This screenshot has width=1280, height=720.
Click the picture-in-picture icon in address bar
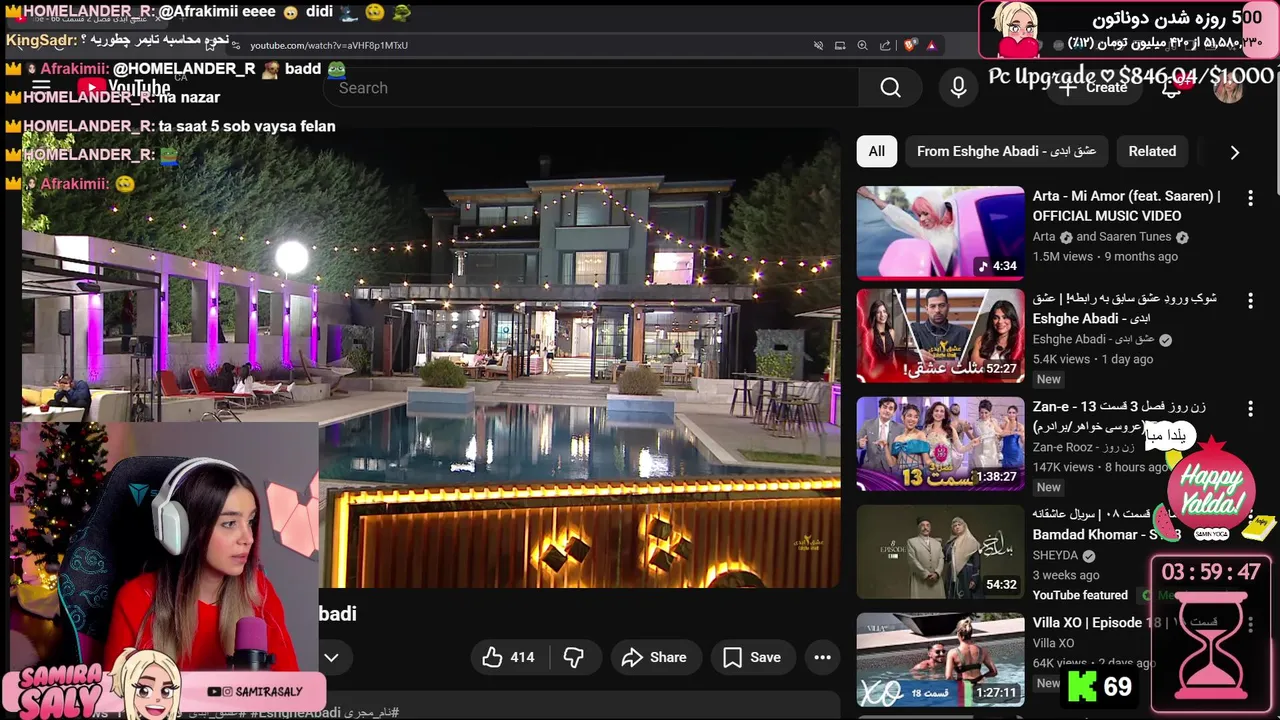tap(840, 45)
